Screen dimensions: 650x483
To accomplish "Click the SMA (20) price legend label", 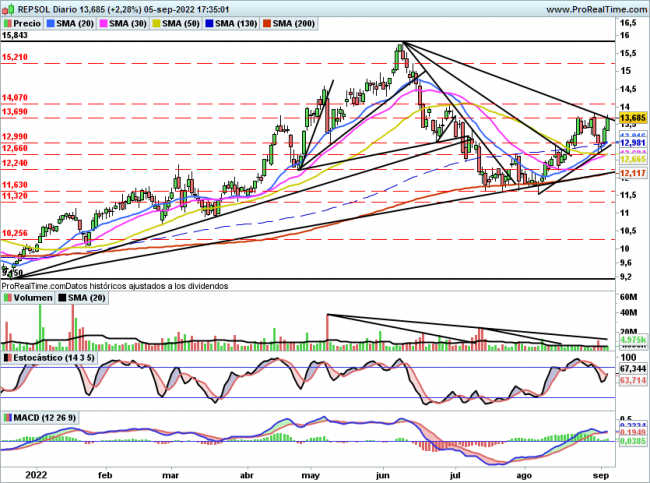I will coord(75,24).
